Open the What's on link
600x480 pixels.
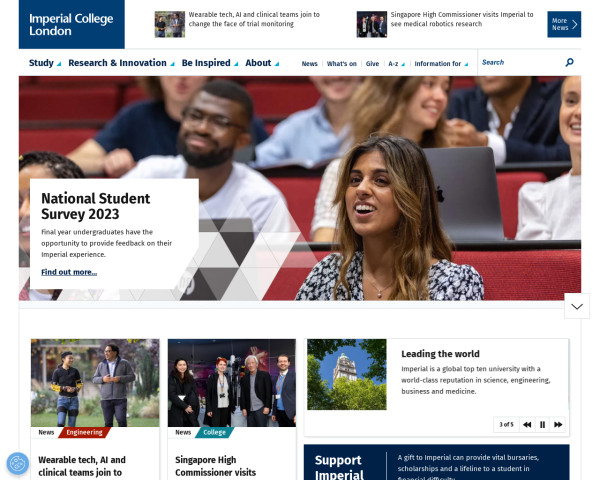341,64
